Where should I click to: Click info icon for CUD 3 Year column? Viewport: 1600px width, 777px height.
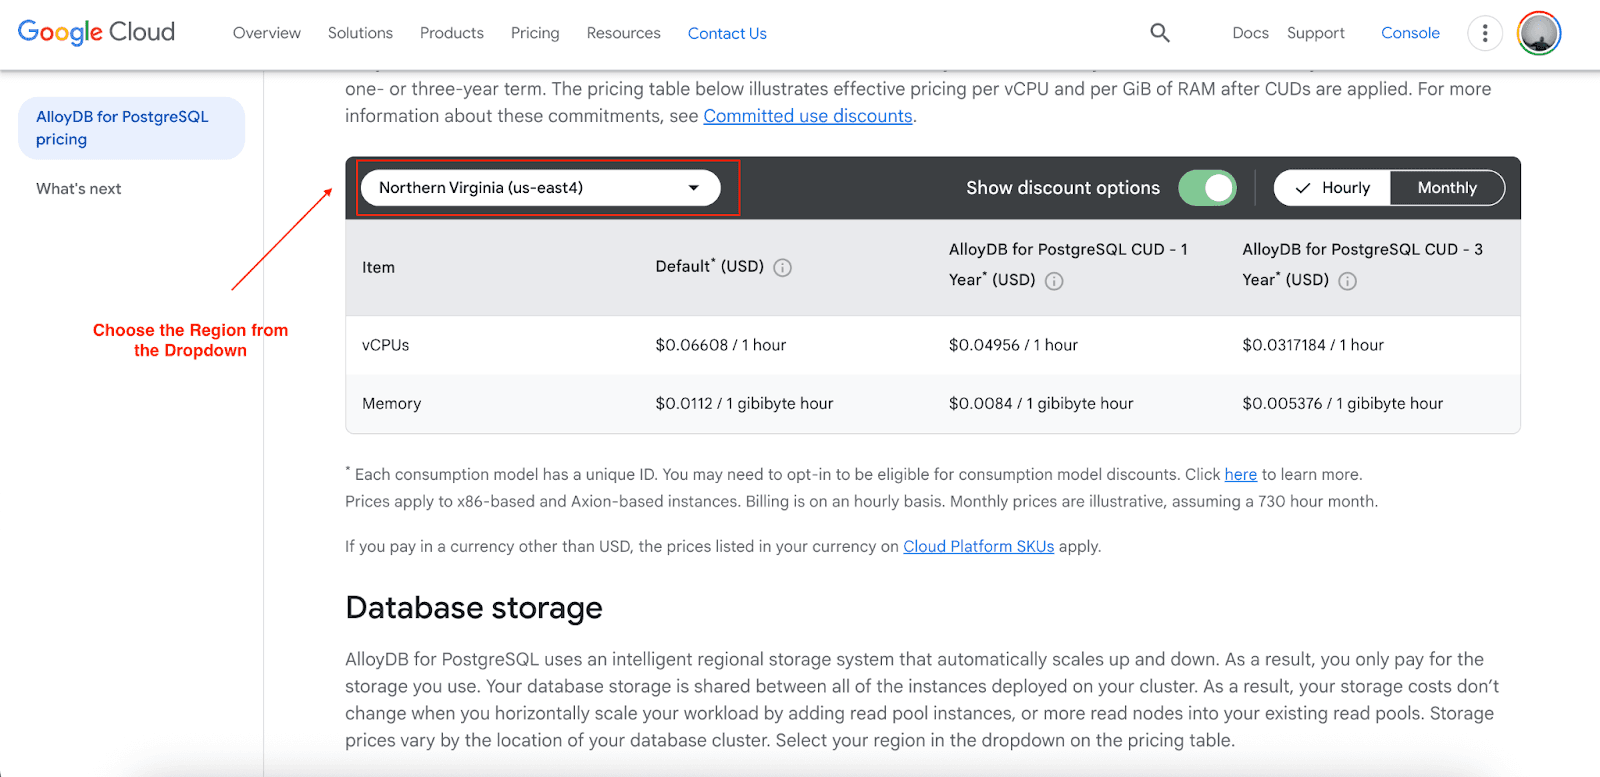click(x=1348, y=281)
